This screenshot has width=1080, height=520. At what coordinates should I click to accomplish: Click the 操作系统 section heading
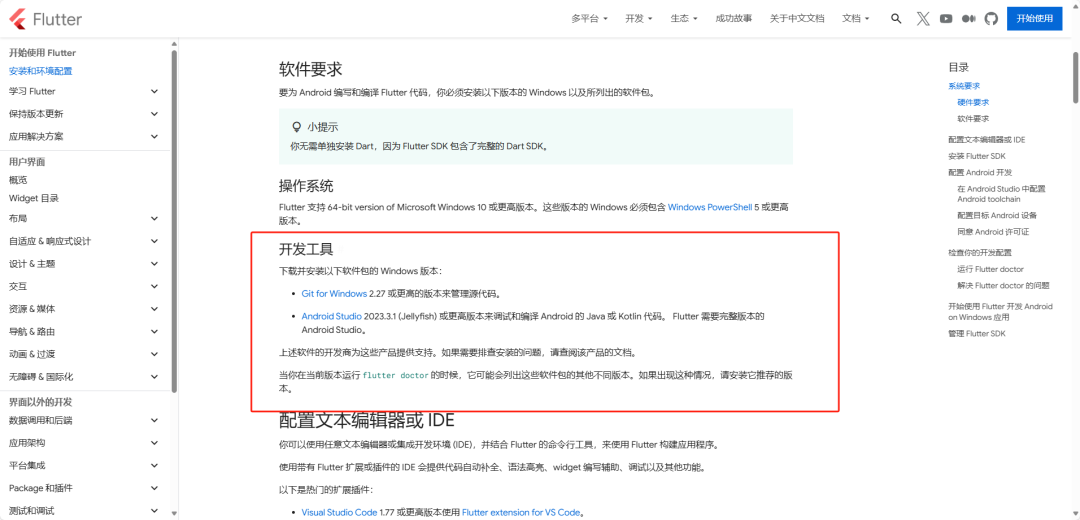[x=306, y=186]
